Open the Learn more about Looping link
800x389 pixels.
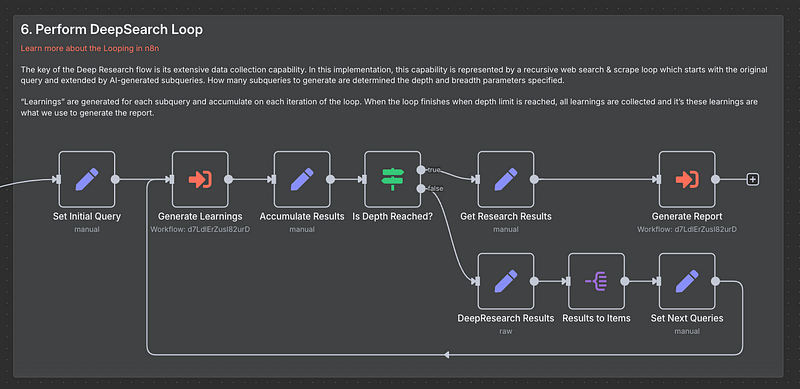pos(93,48)
